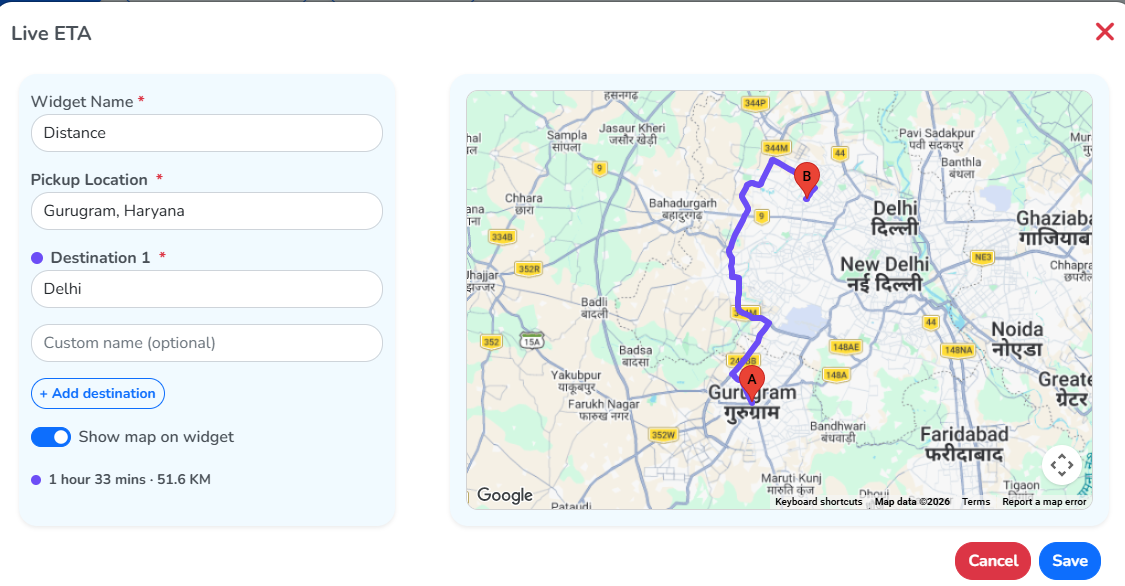This screenshot has height=586, width=1125.
Task: Click the Destination 1 field containing Delhi
Action: [x=207, y=289]
